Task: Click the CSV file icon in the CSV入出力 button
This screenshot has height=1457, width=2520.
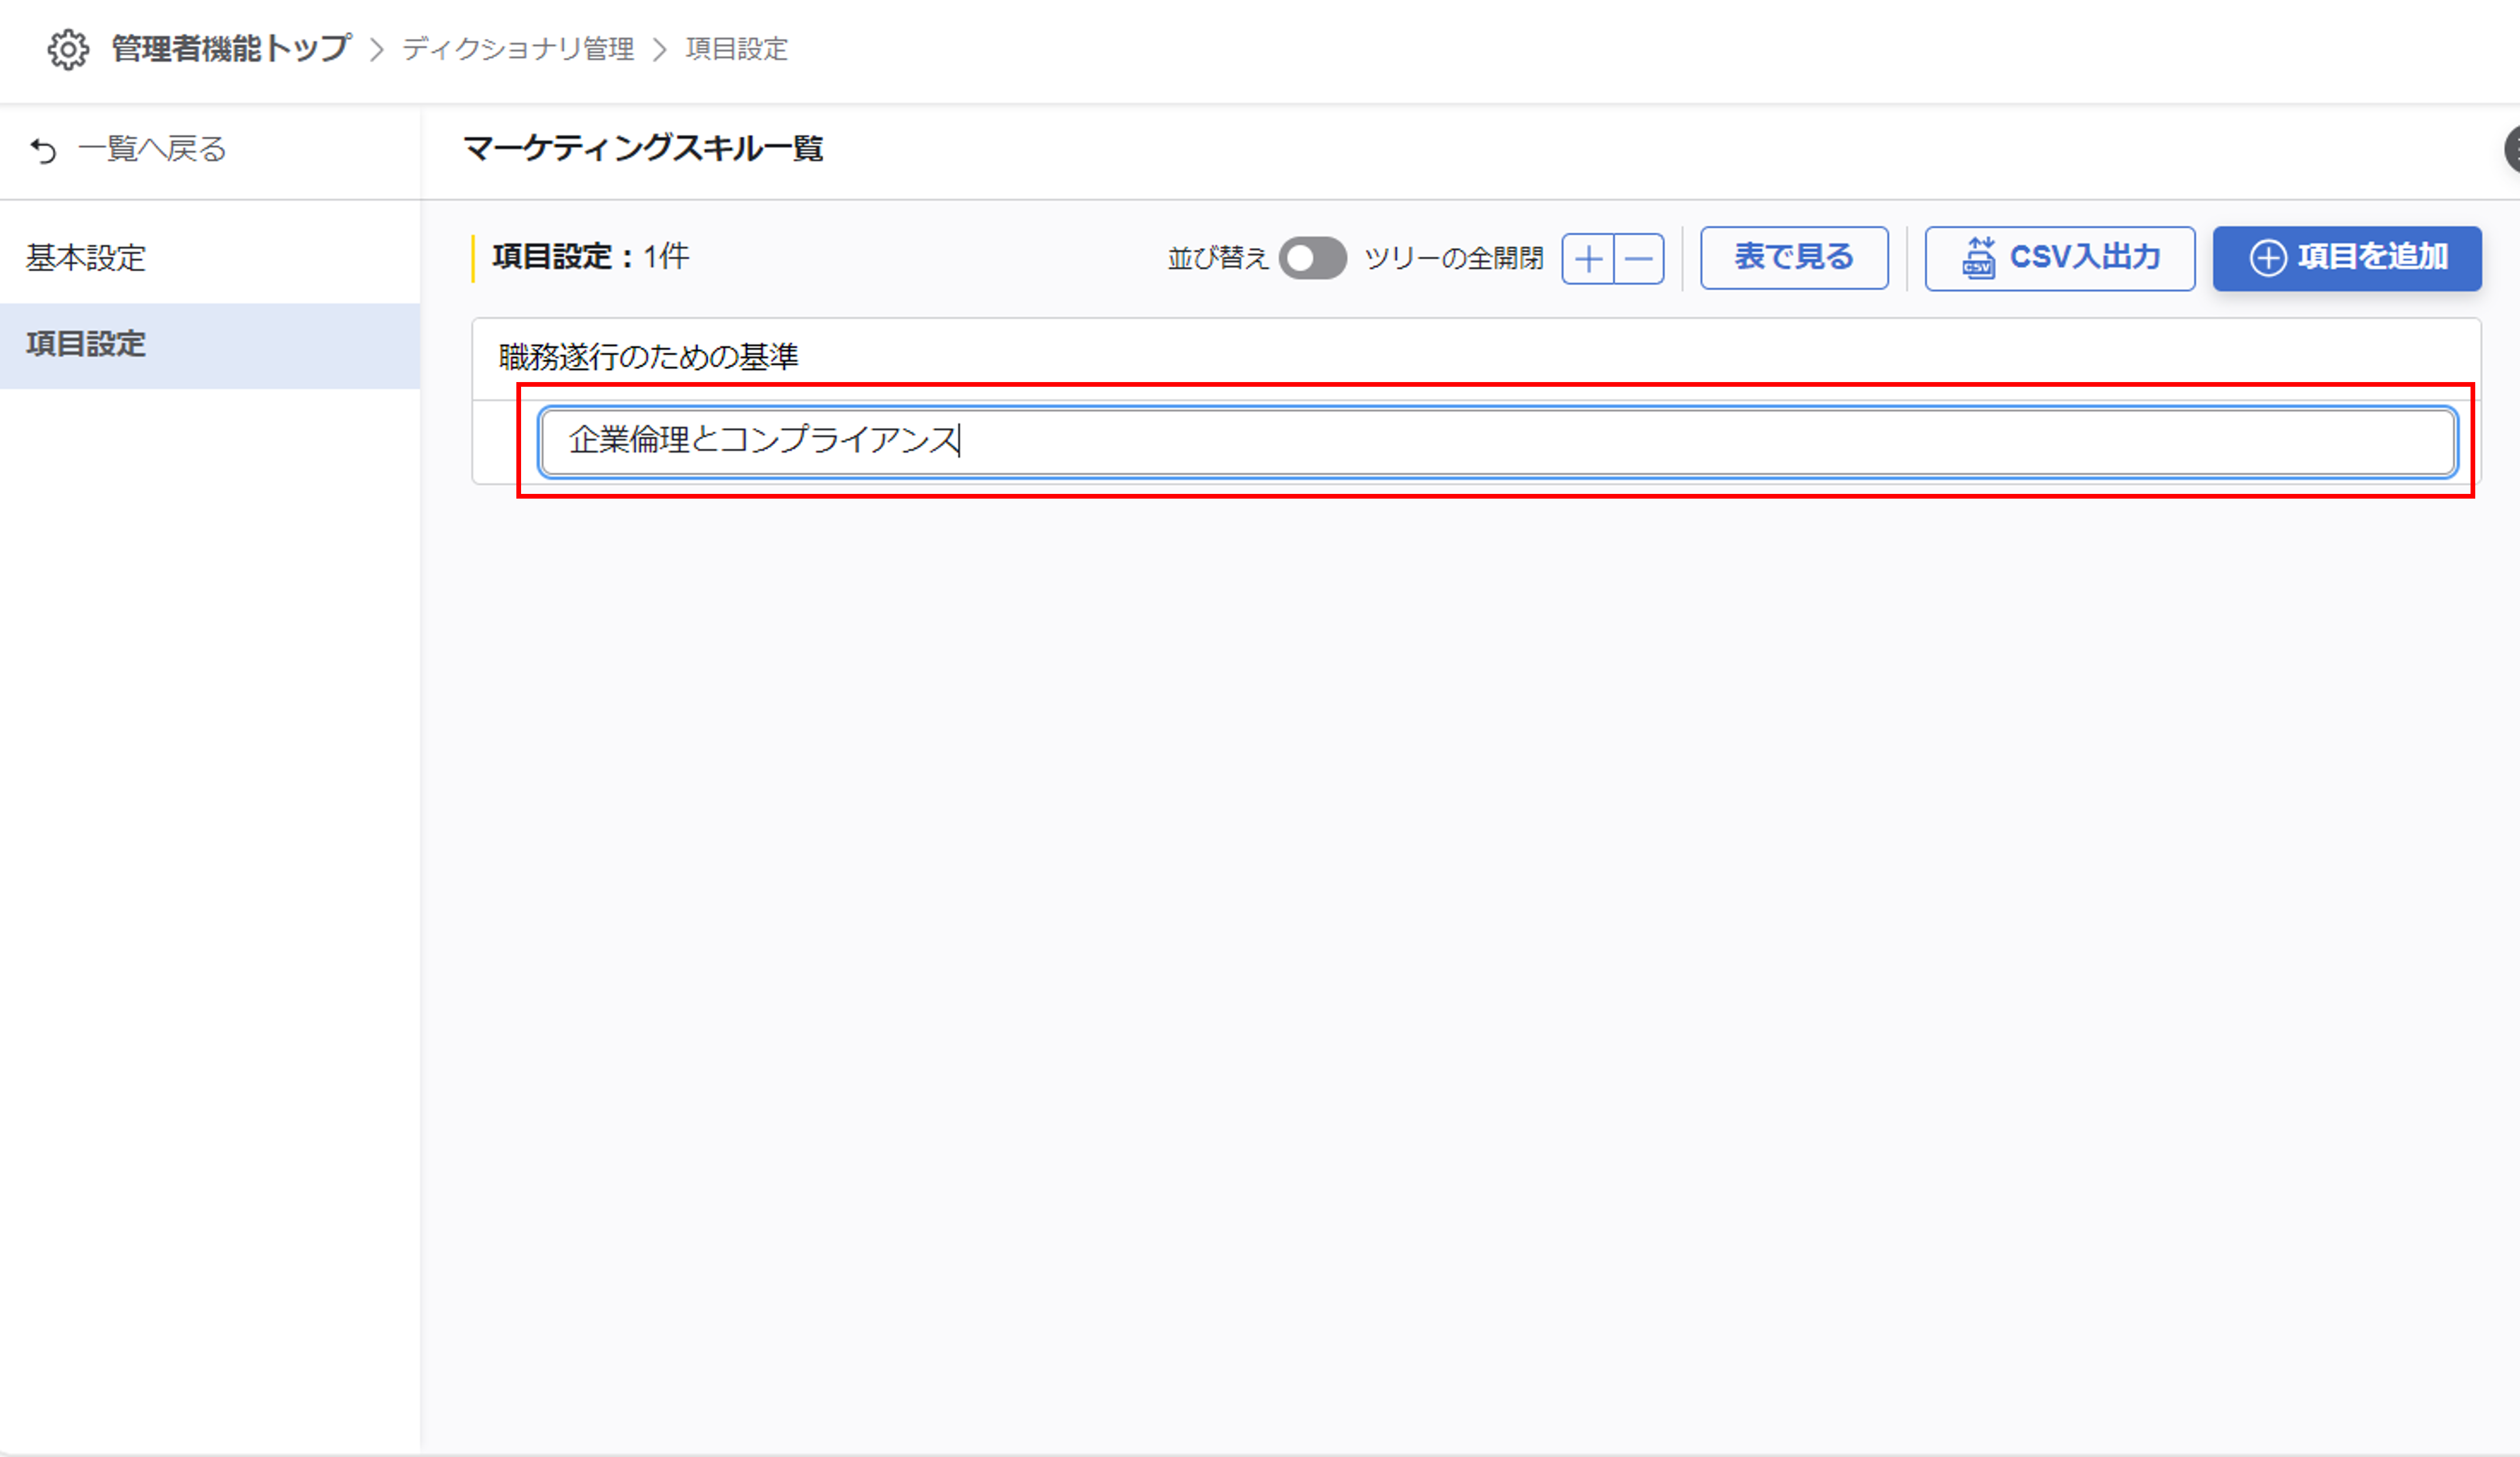Action: (1977, 258)
